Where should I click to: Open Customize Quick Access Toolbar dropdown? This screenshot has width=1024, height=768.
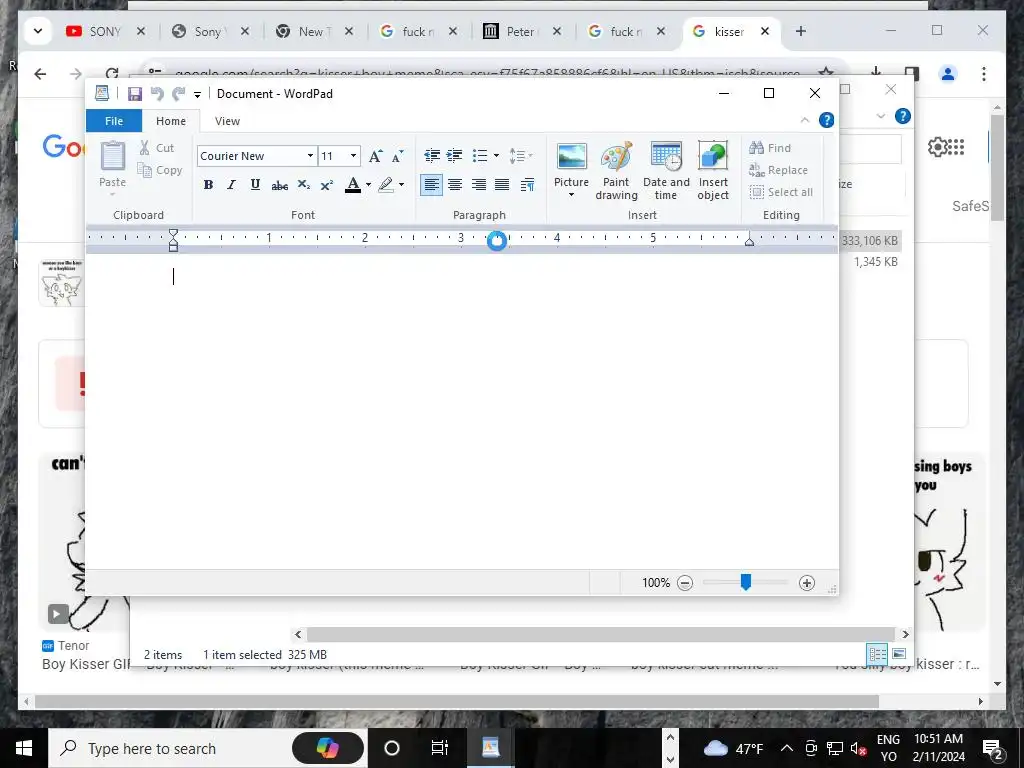click(x=197, y=95)
